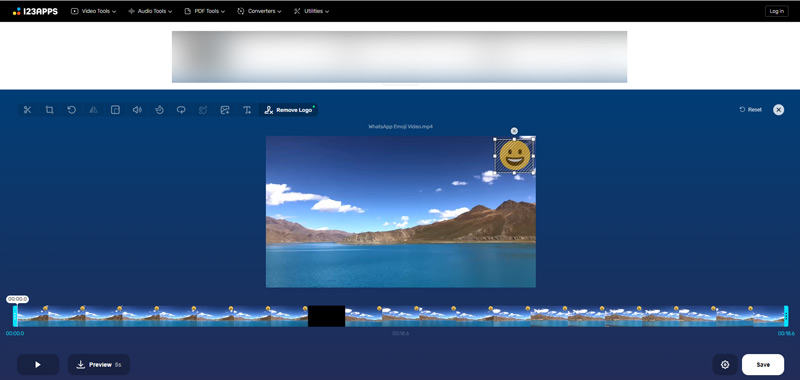Viewport: 800px width, 380px height.
Task: Open the Resize video tool
Action: click(115, 110)
